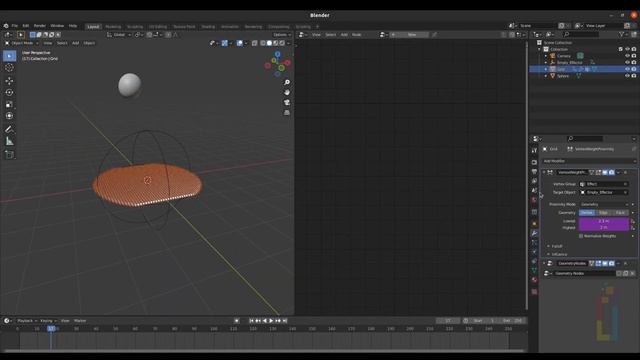Open the Vertex Group Effect dropdown
This screenshot has height=360, width=640.
pos(604,184)
